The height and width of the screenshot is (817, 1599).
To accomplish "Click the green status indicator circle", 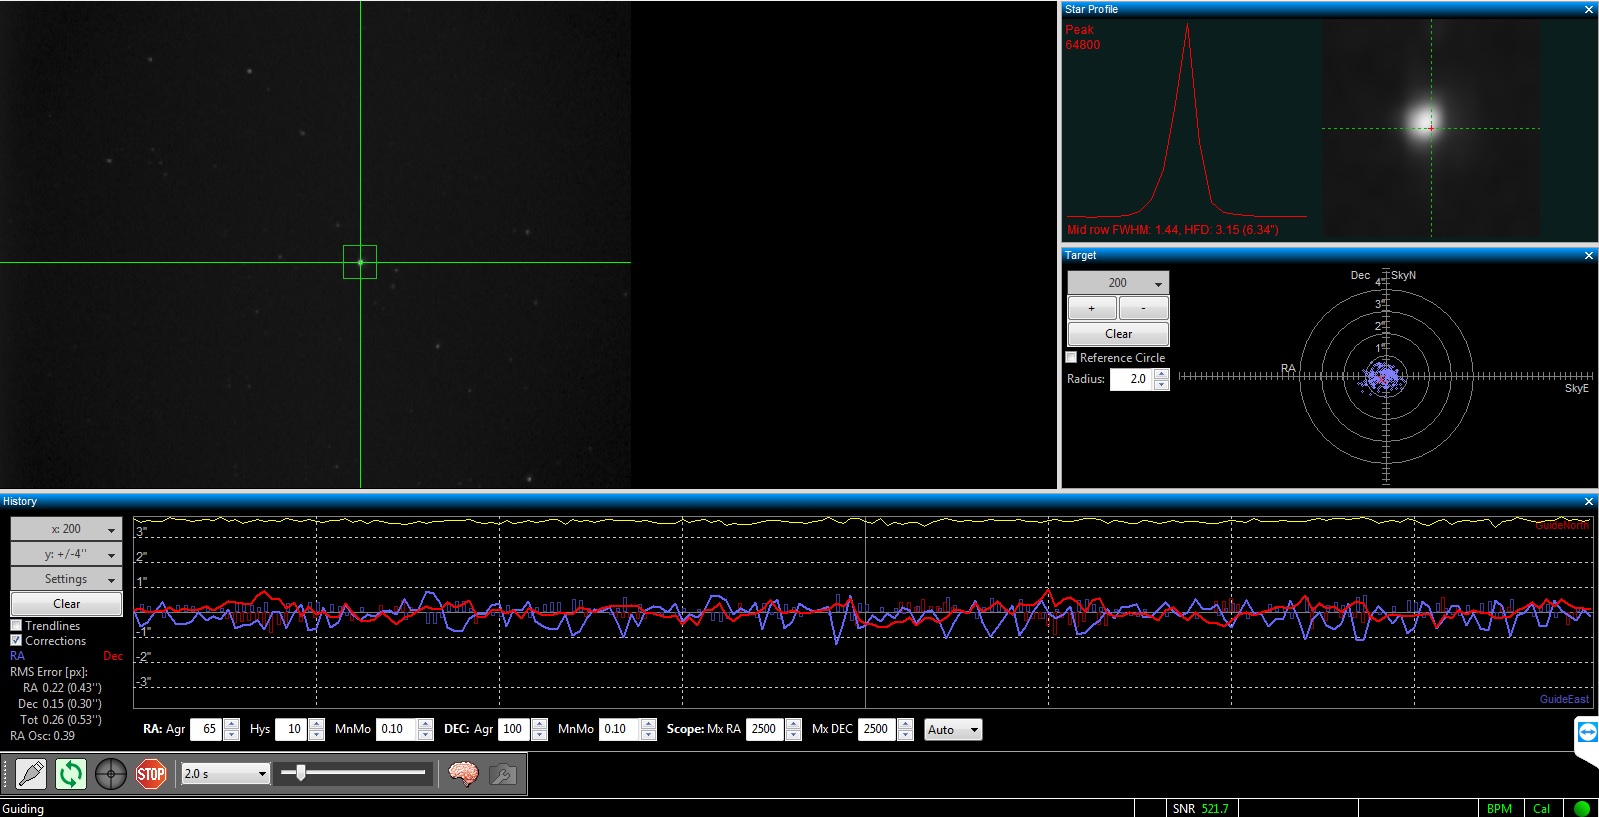I will click(x=1582, y=808).
